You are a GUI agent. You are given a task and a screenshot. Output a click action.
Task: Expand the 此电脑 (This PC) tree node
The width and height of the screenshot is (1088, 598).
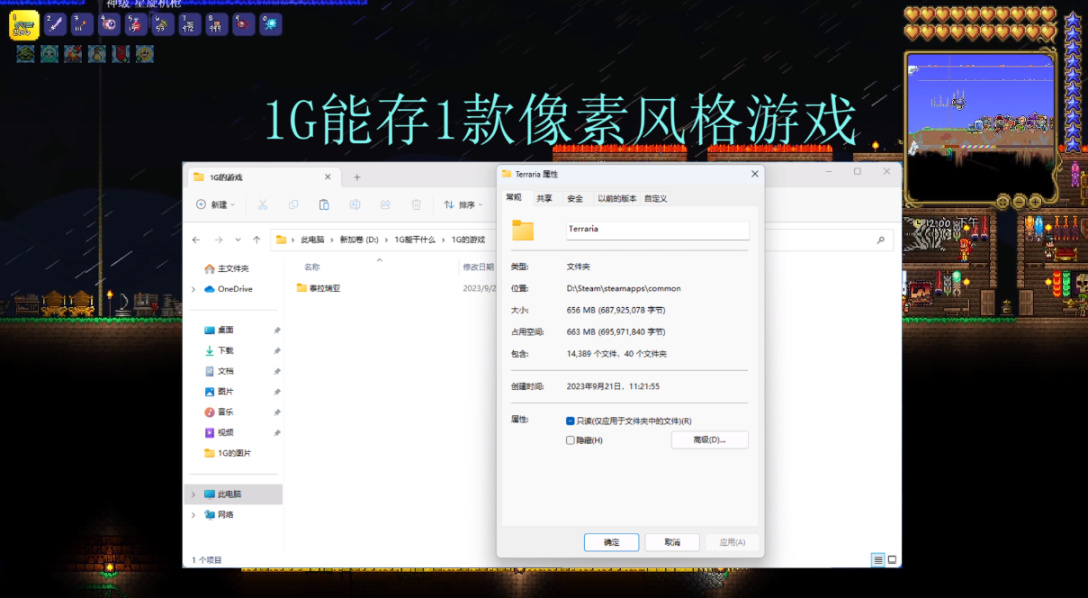[x=194, y=495]
